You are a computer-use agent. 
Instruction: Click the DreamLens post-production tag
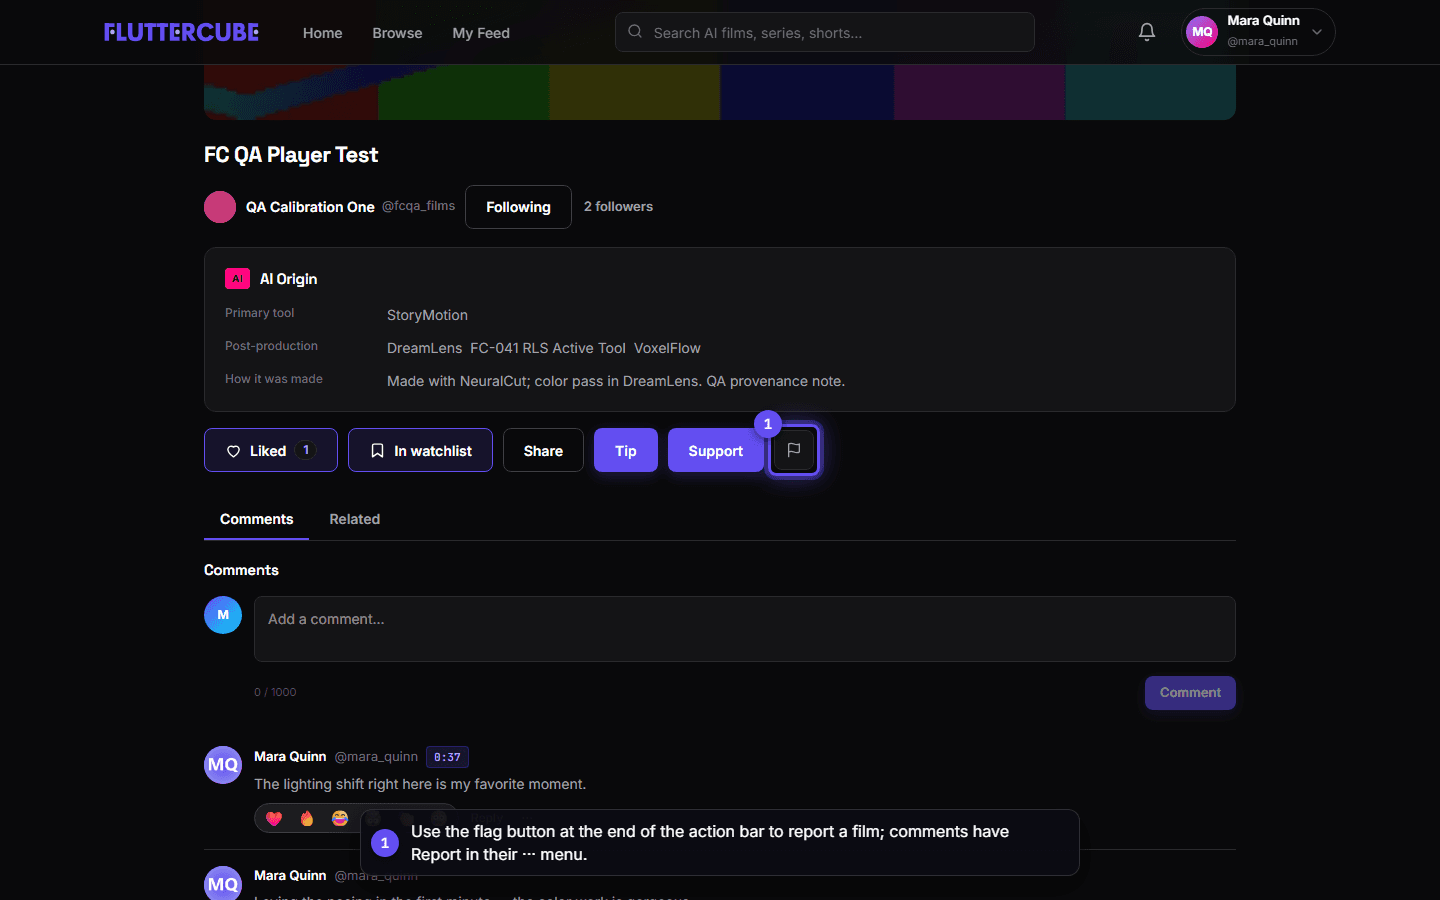point(424,348)
